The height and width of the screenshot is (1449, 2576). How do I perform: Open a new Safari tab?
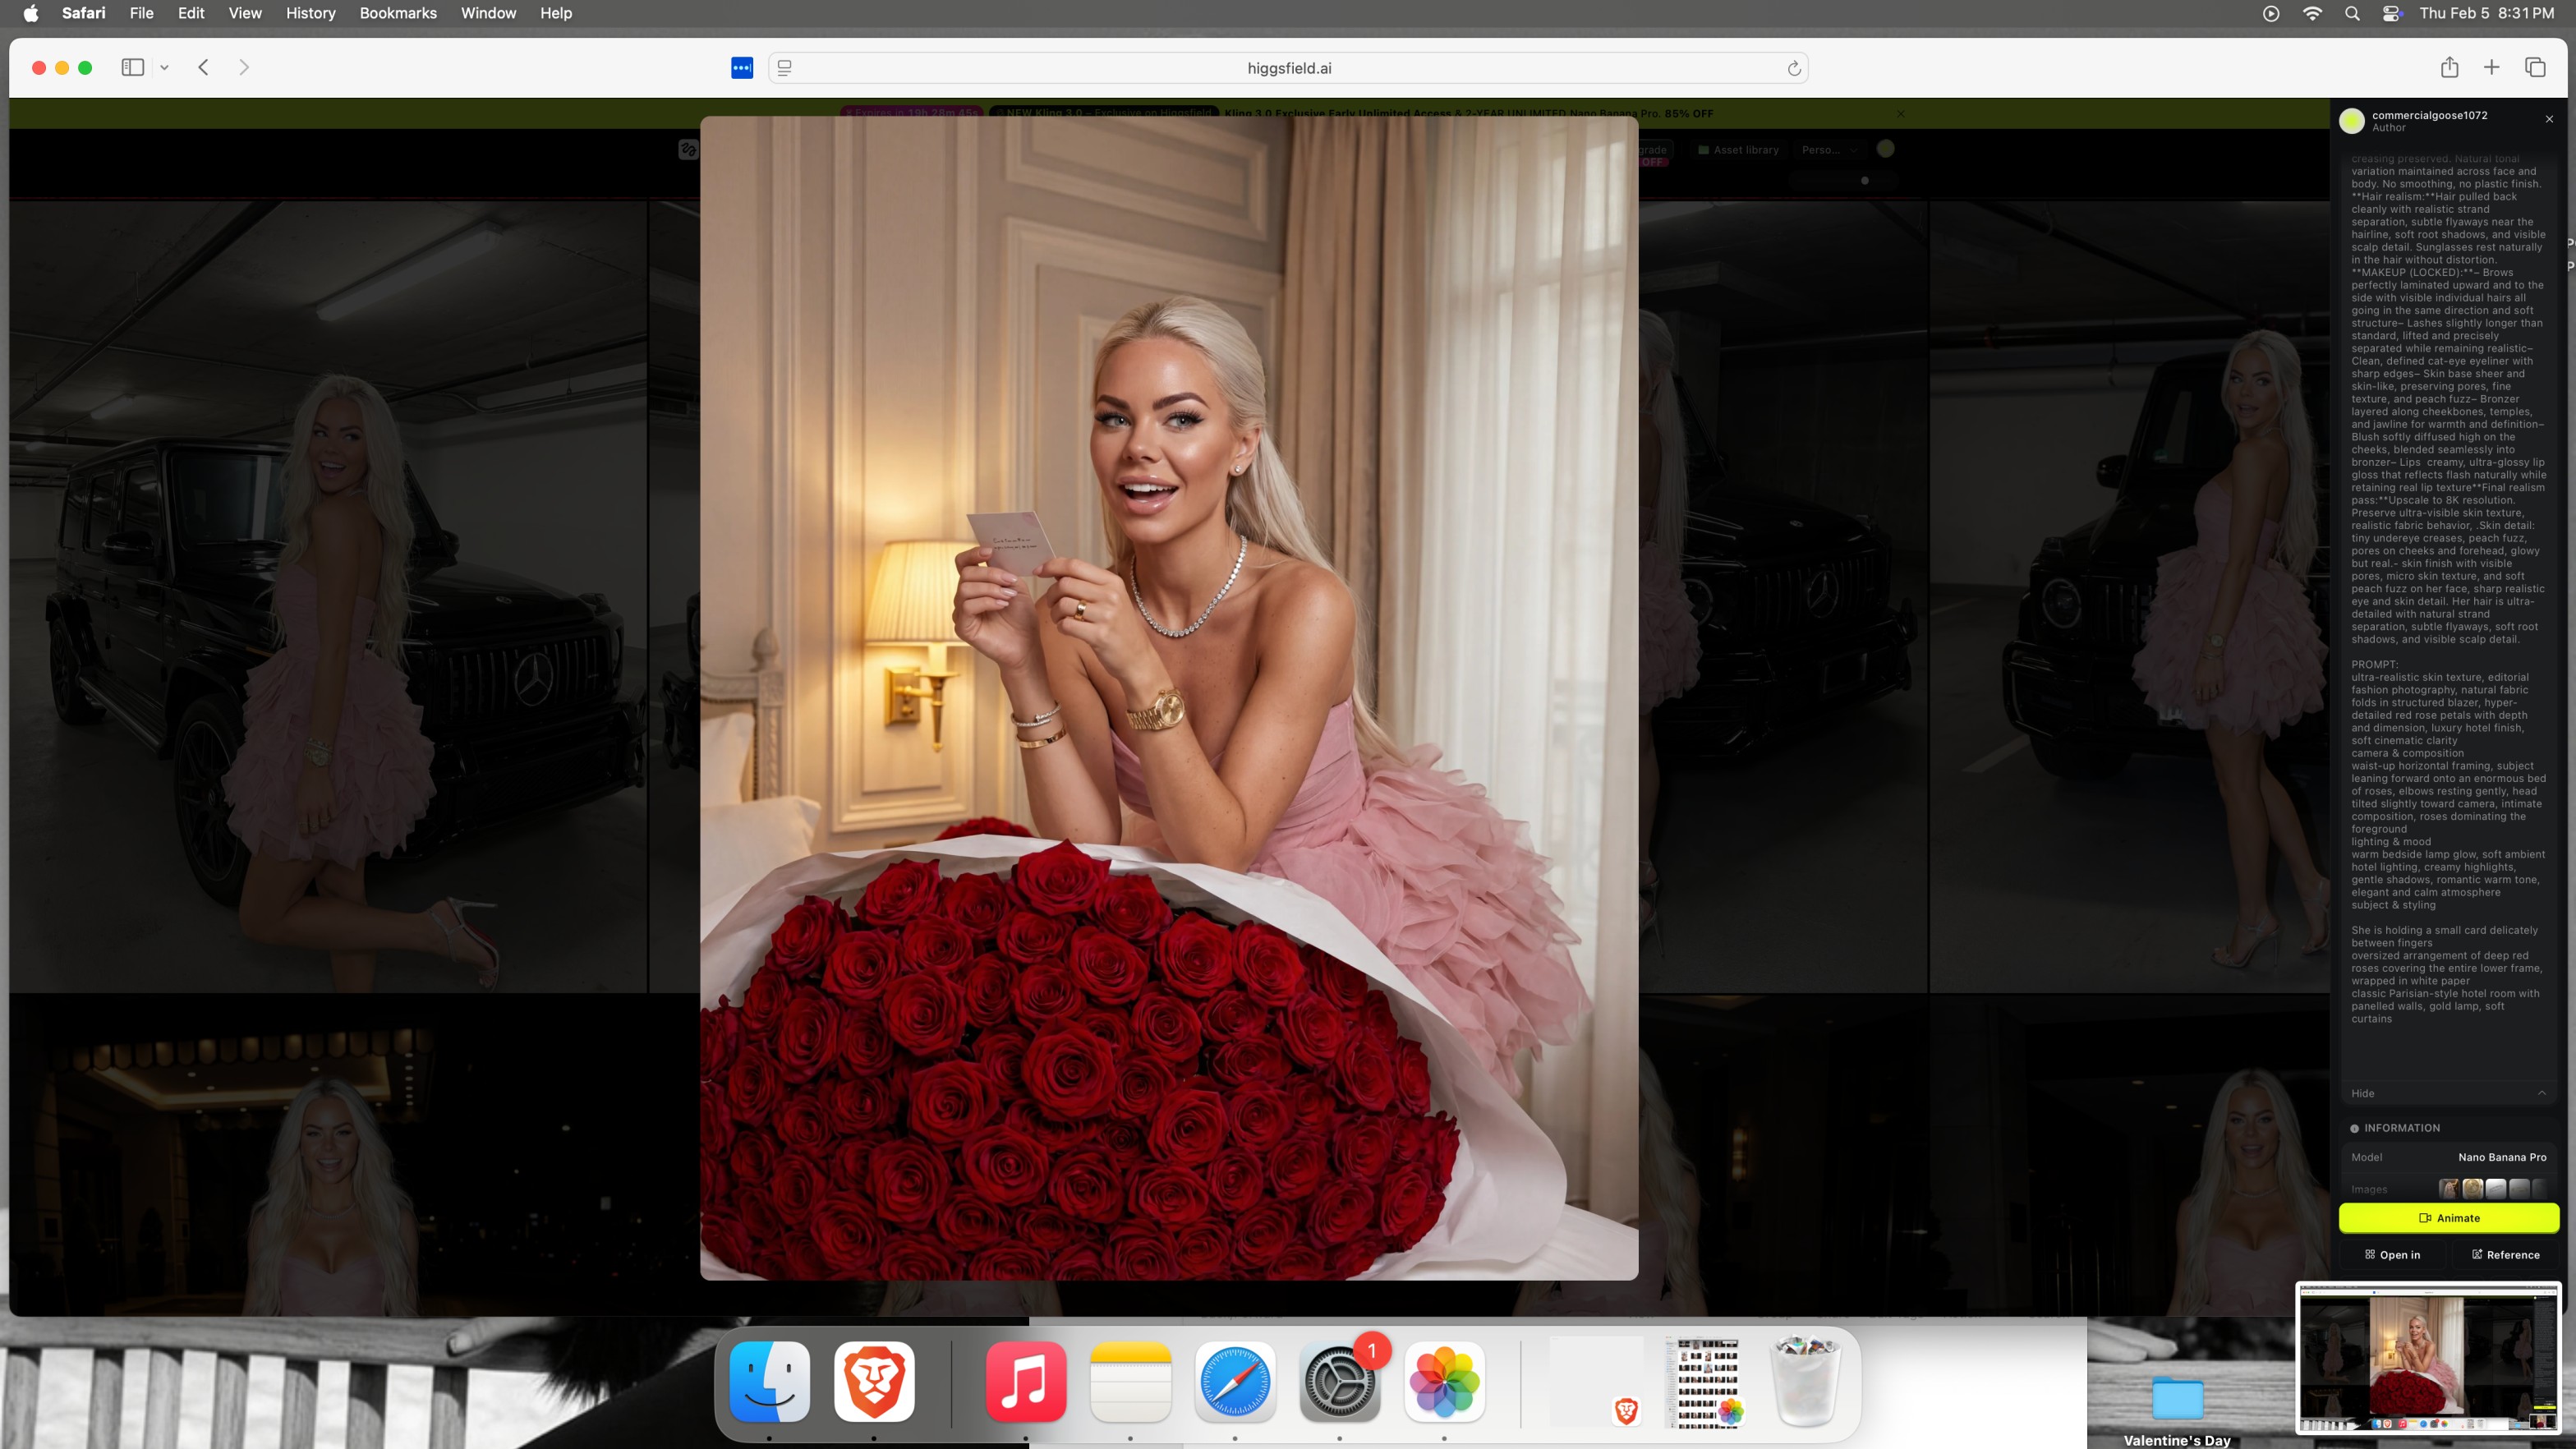click(2491, 67)
